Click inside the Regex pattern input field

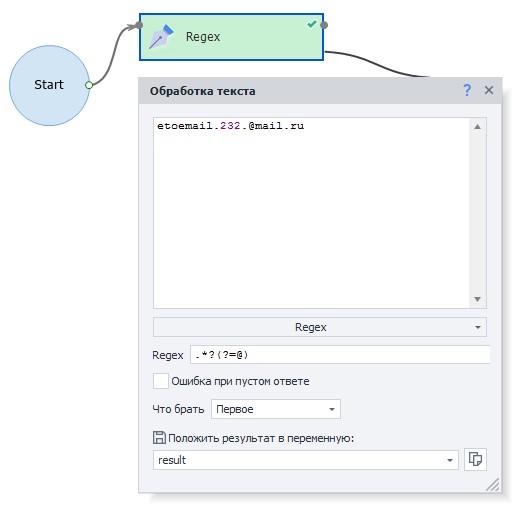tap(340, 355)
